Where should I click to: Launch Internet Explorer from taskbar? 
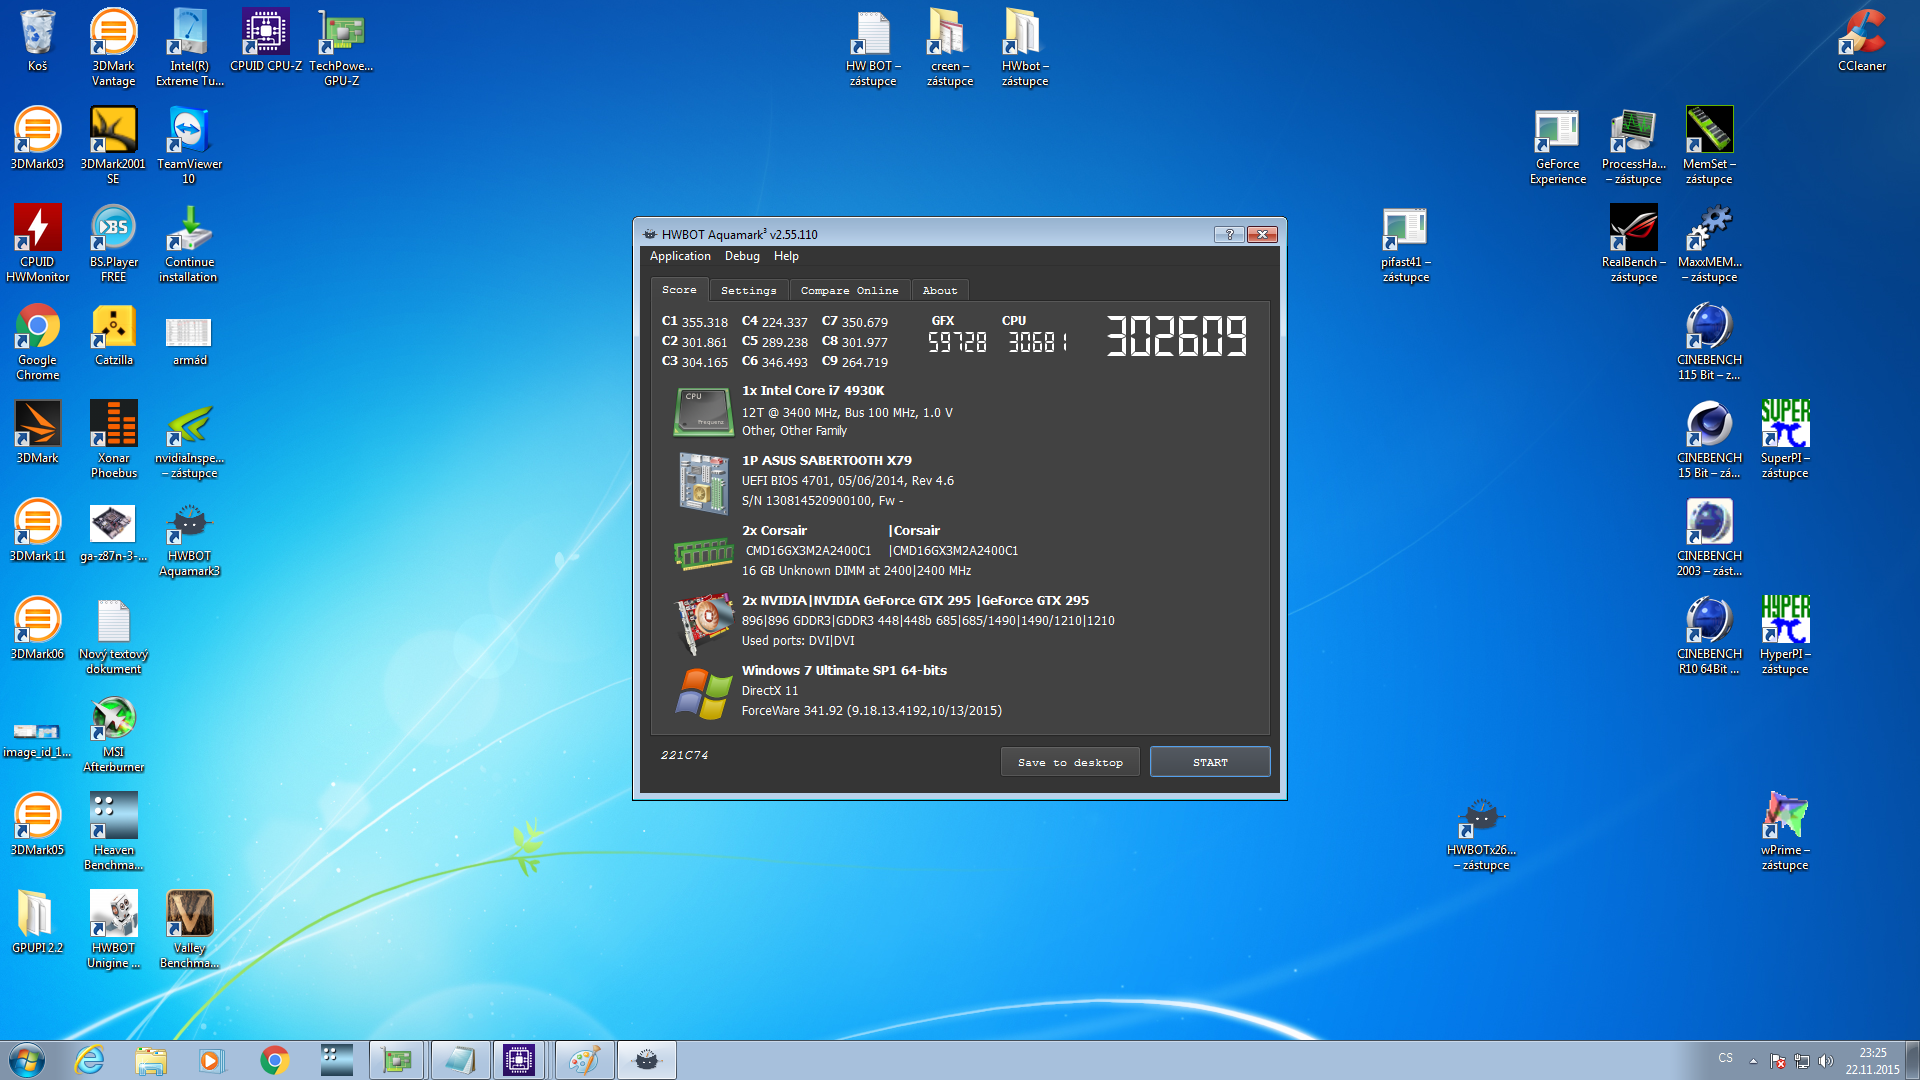click(x=89, y=1060)
